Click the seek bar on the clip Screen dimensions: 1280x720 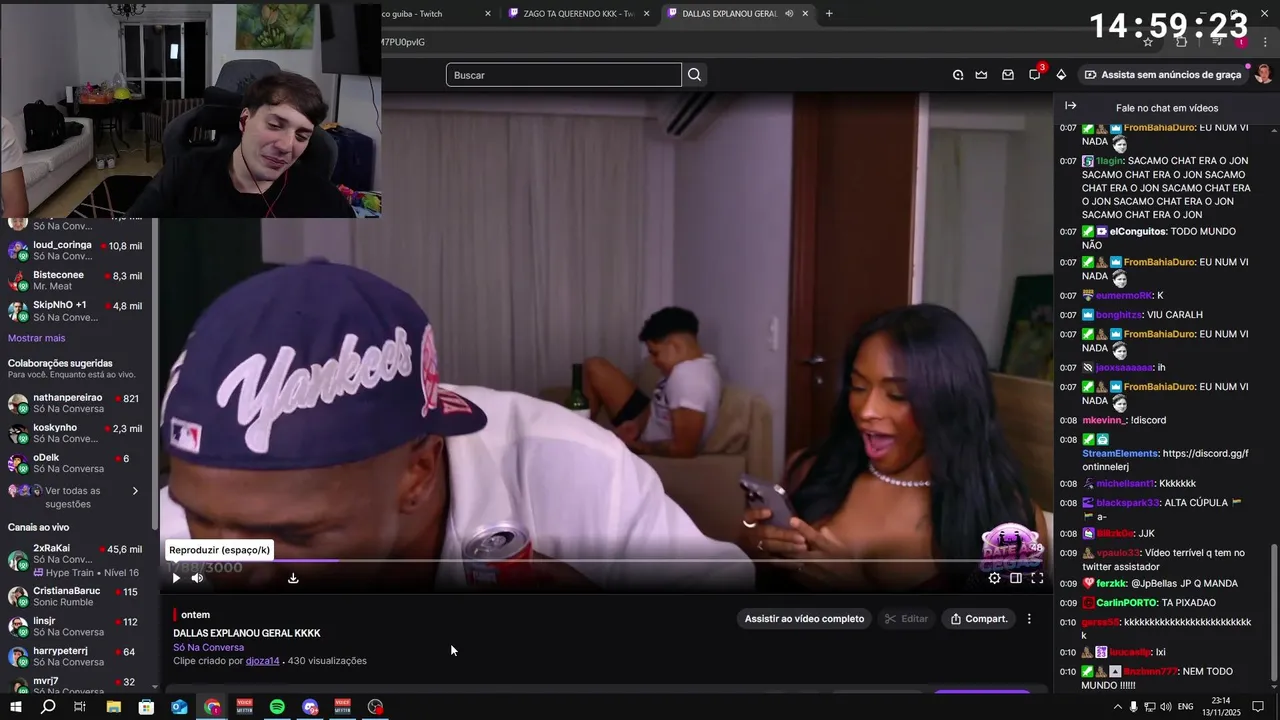pos(607,560)
